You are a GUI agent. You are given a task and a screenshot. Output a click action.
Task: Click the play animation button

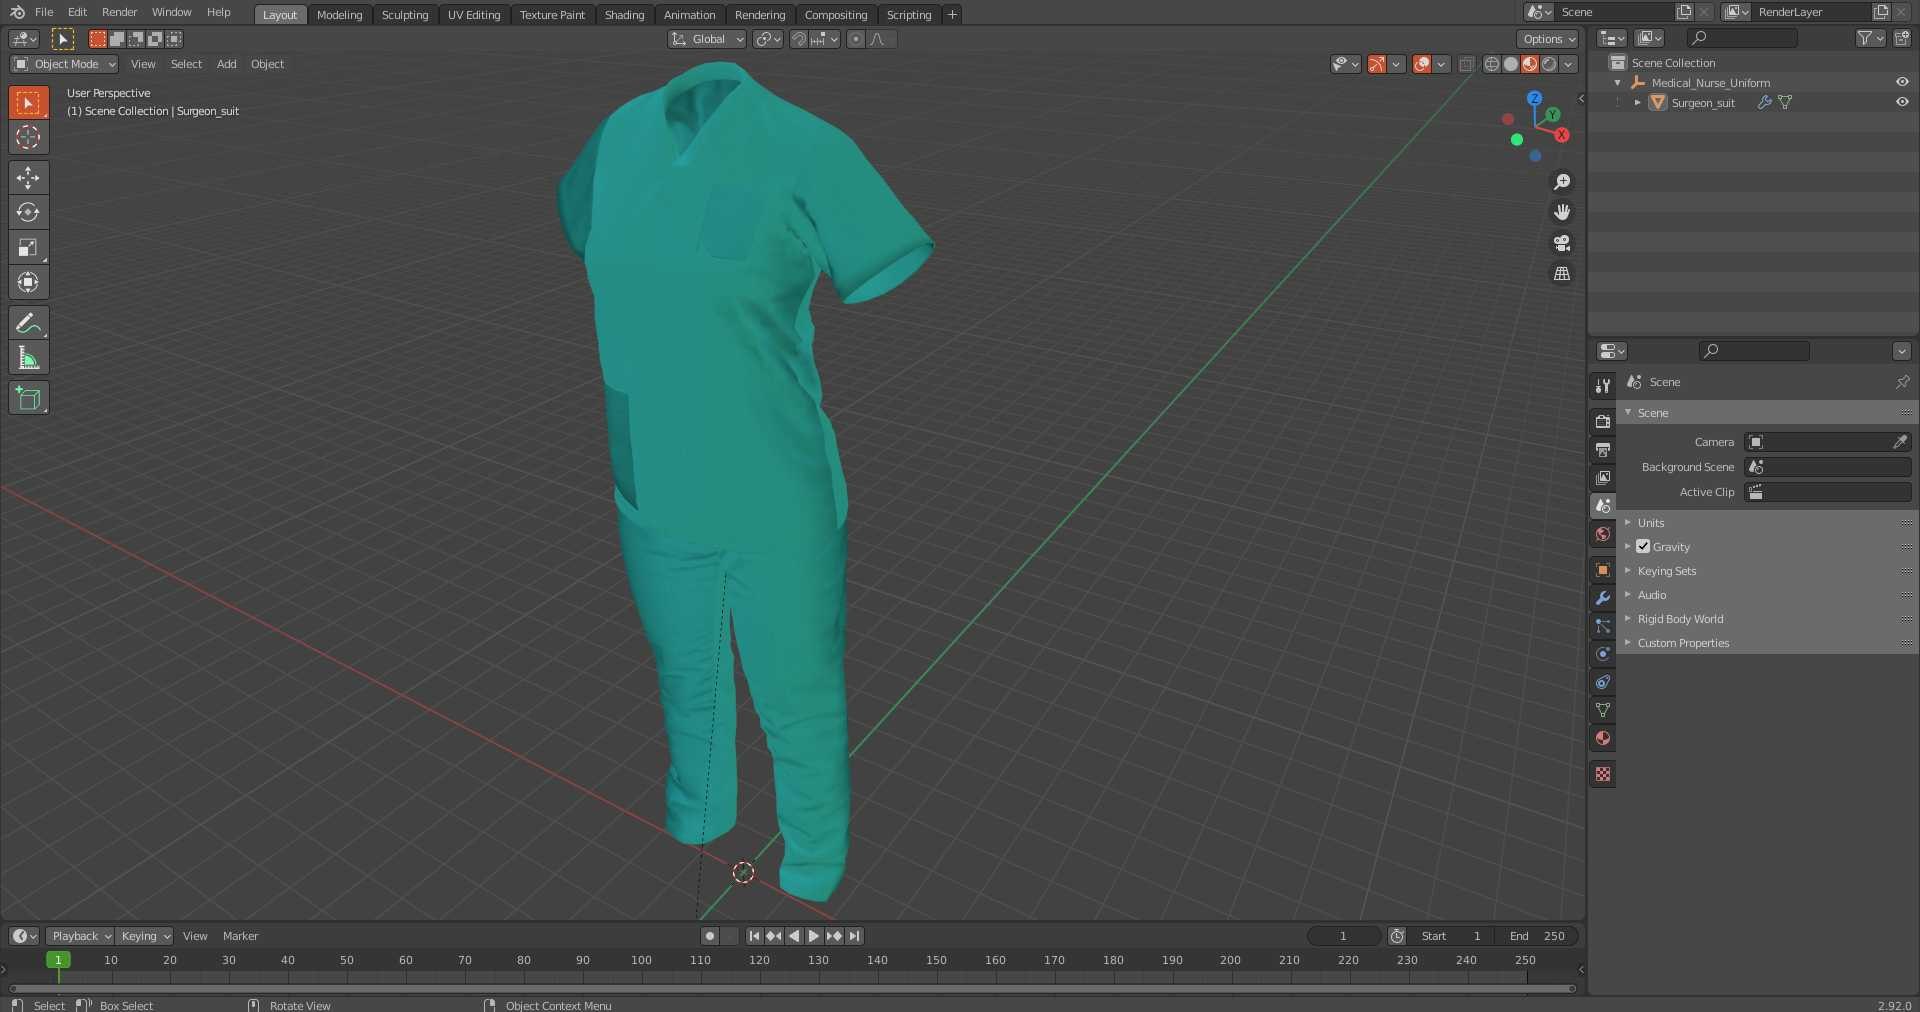coord(814,936)
